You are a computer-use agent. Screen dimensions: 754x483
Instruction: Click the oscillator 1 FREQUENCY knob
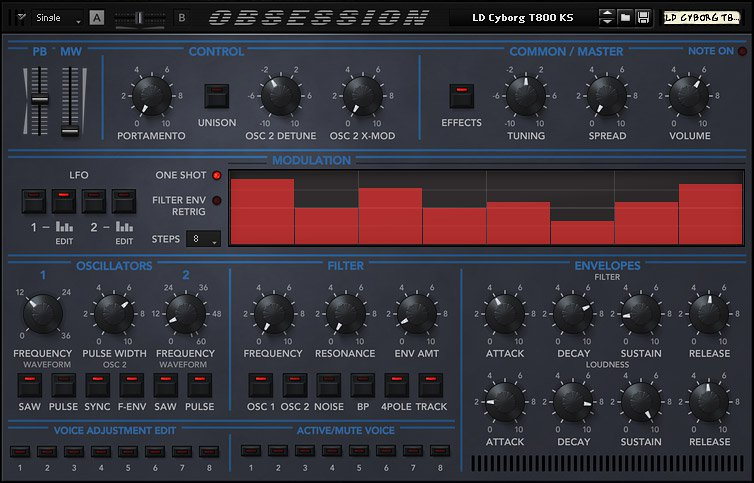click(x=43, y=314)
